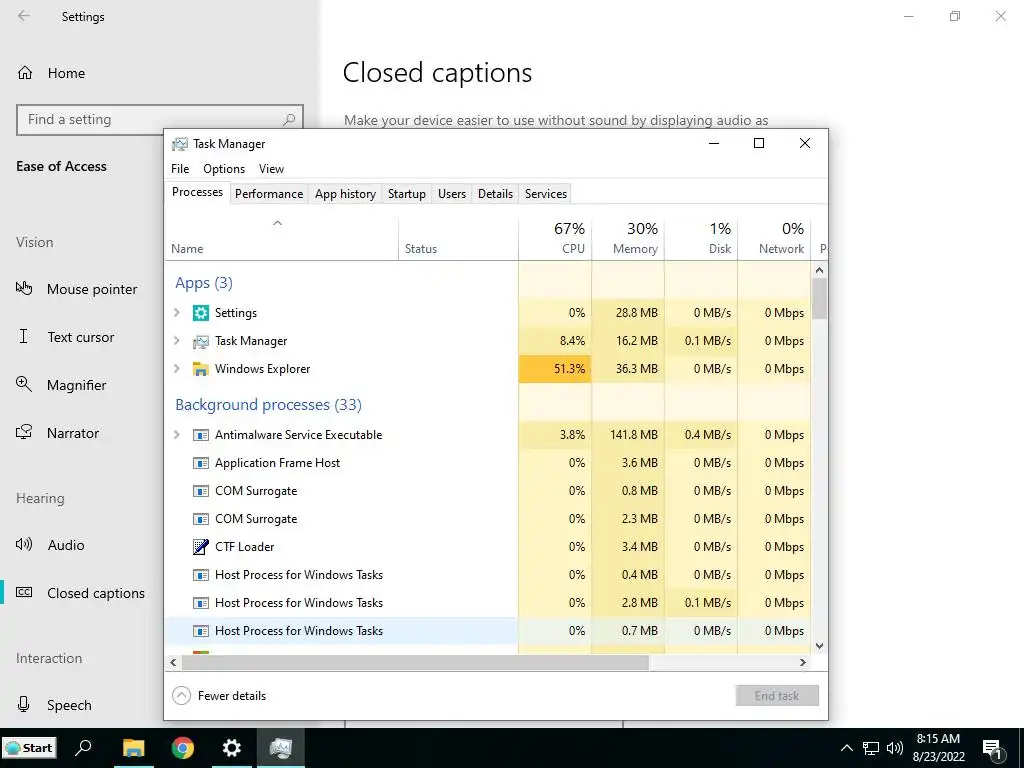Open Narrator settings icon
The image size is (1024, 768).
click(x=24, y=432)
